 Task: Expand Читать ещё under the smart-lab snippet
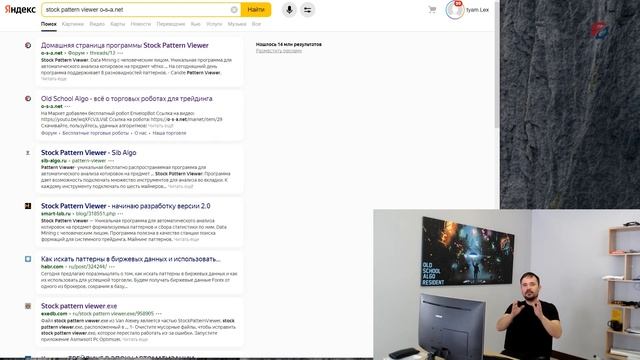pos(186,240)
